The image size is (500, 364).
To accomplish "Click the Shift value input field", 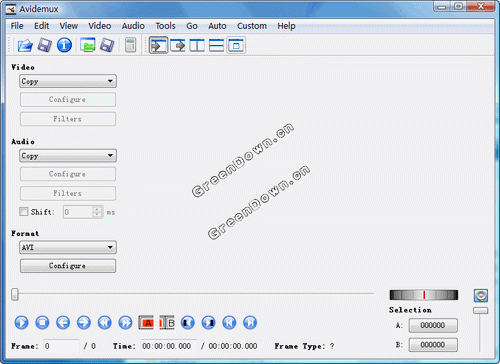I will pos(78,212).
